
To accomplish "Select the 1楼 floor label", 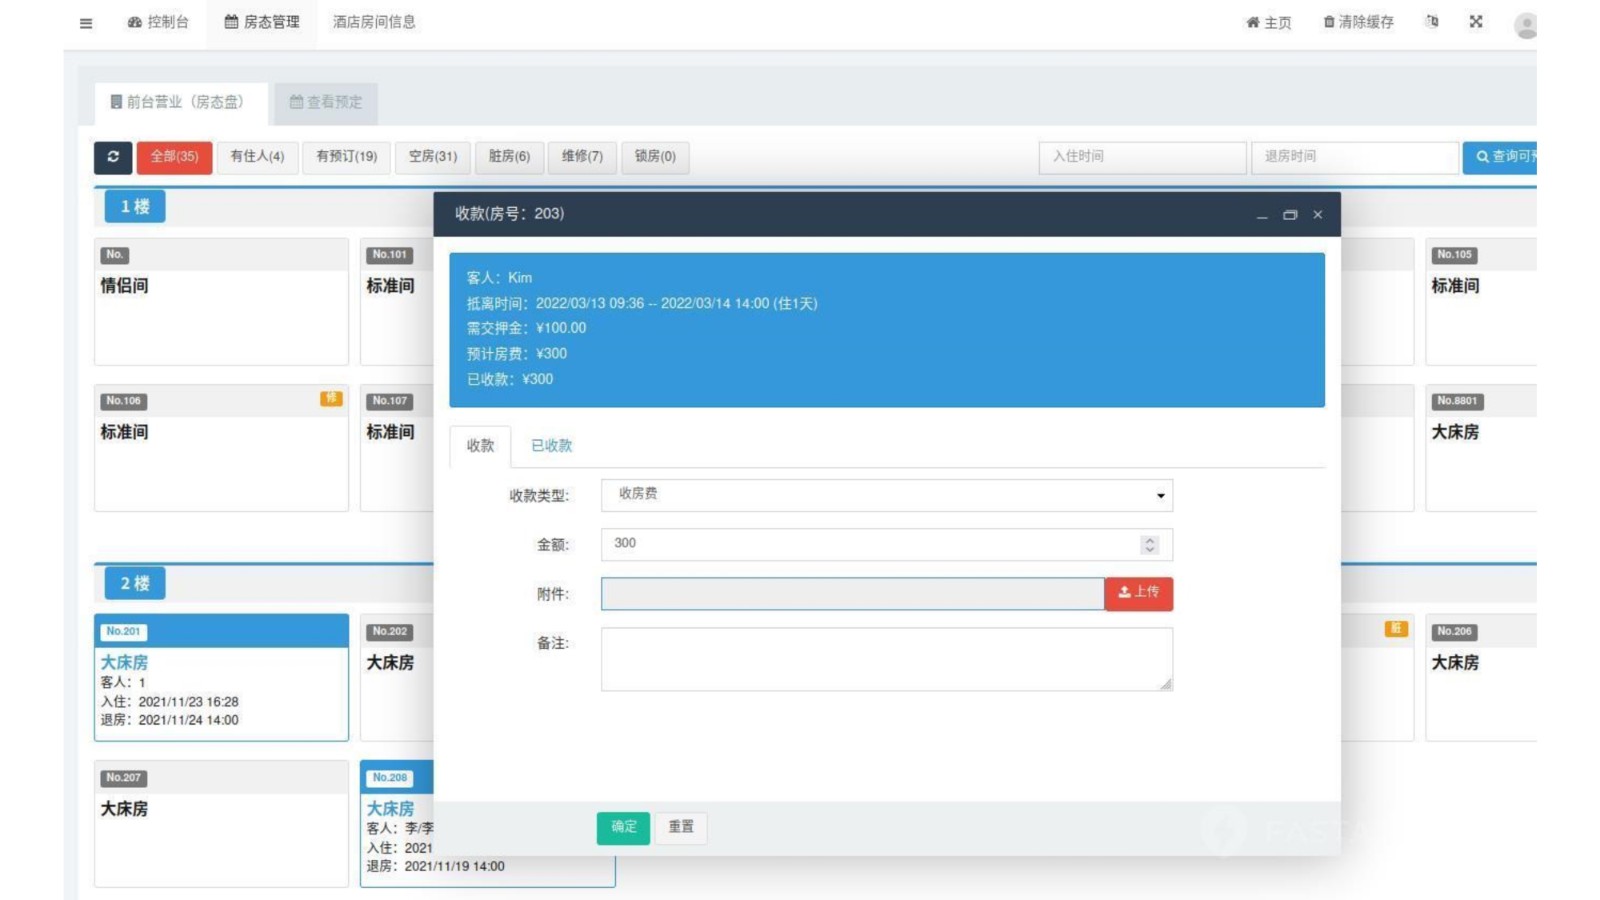I will tap(135, 207).
